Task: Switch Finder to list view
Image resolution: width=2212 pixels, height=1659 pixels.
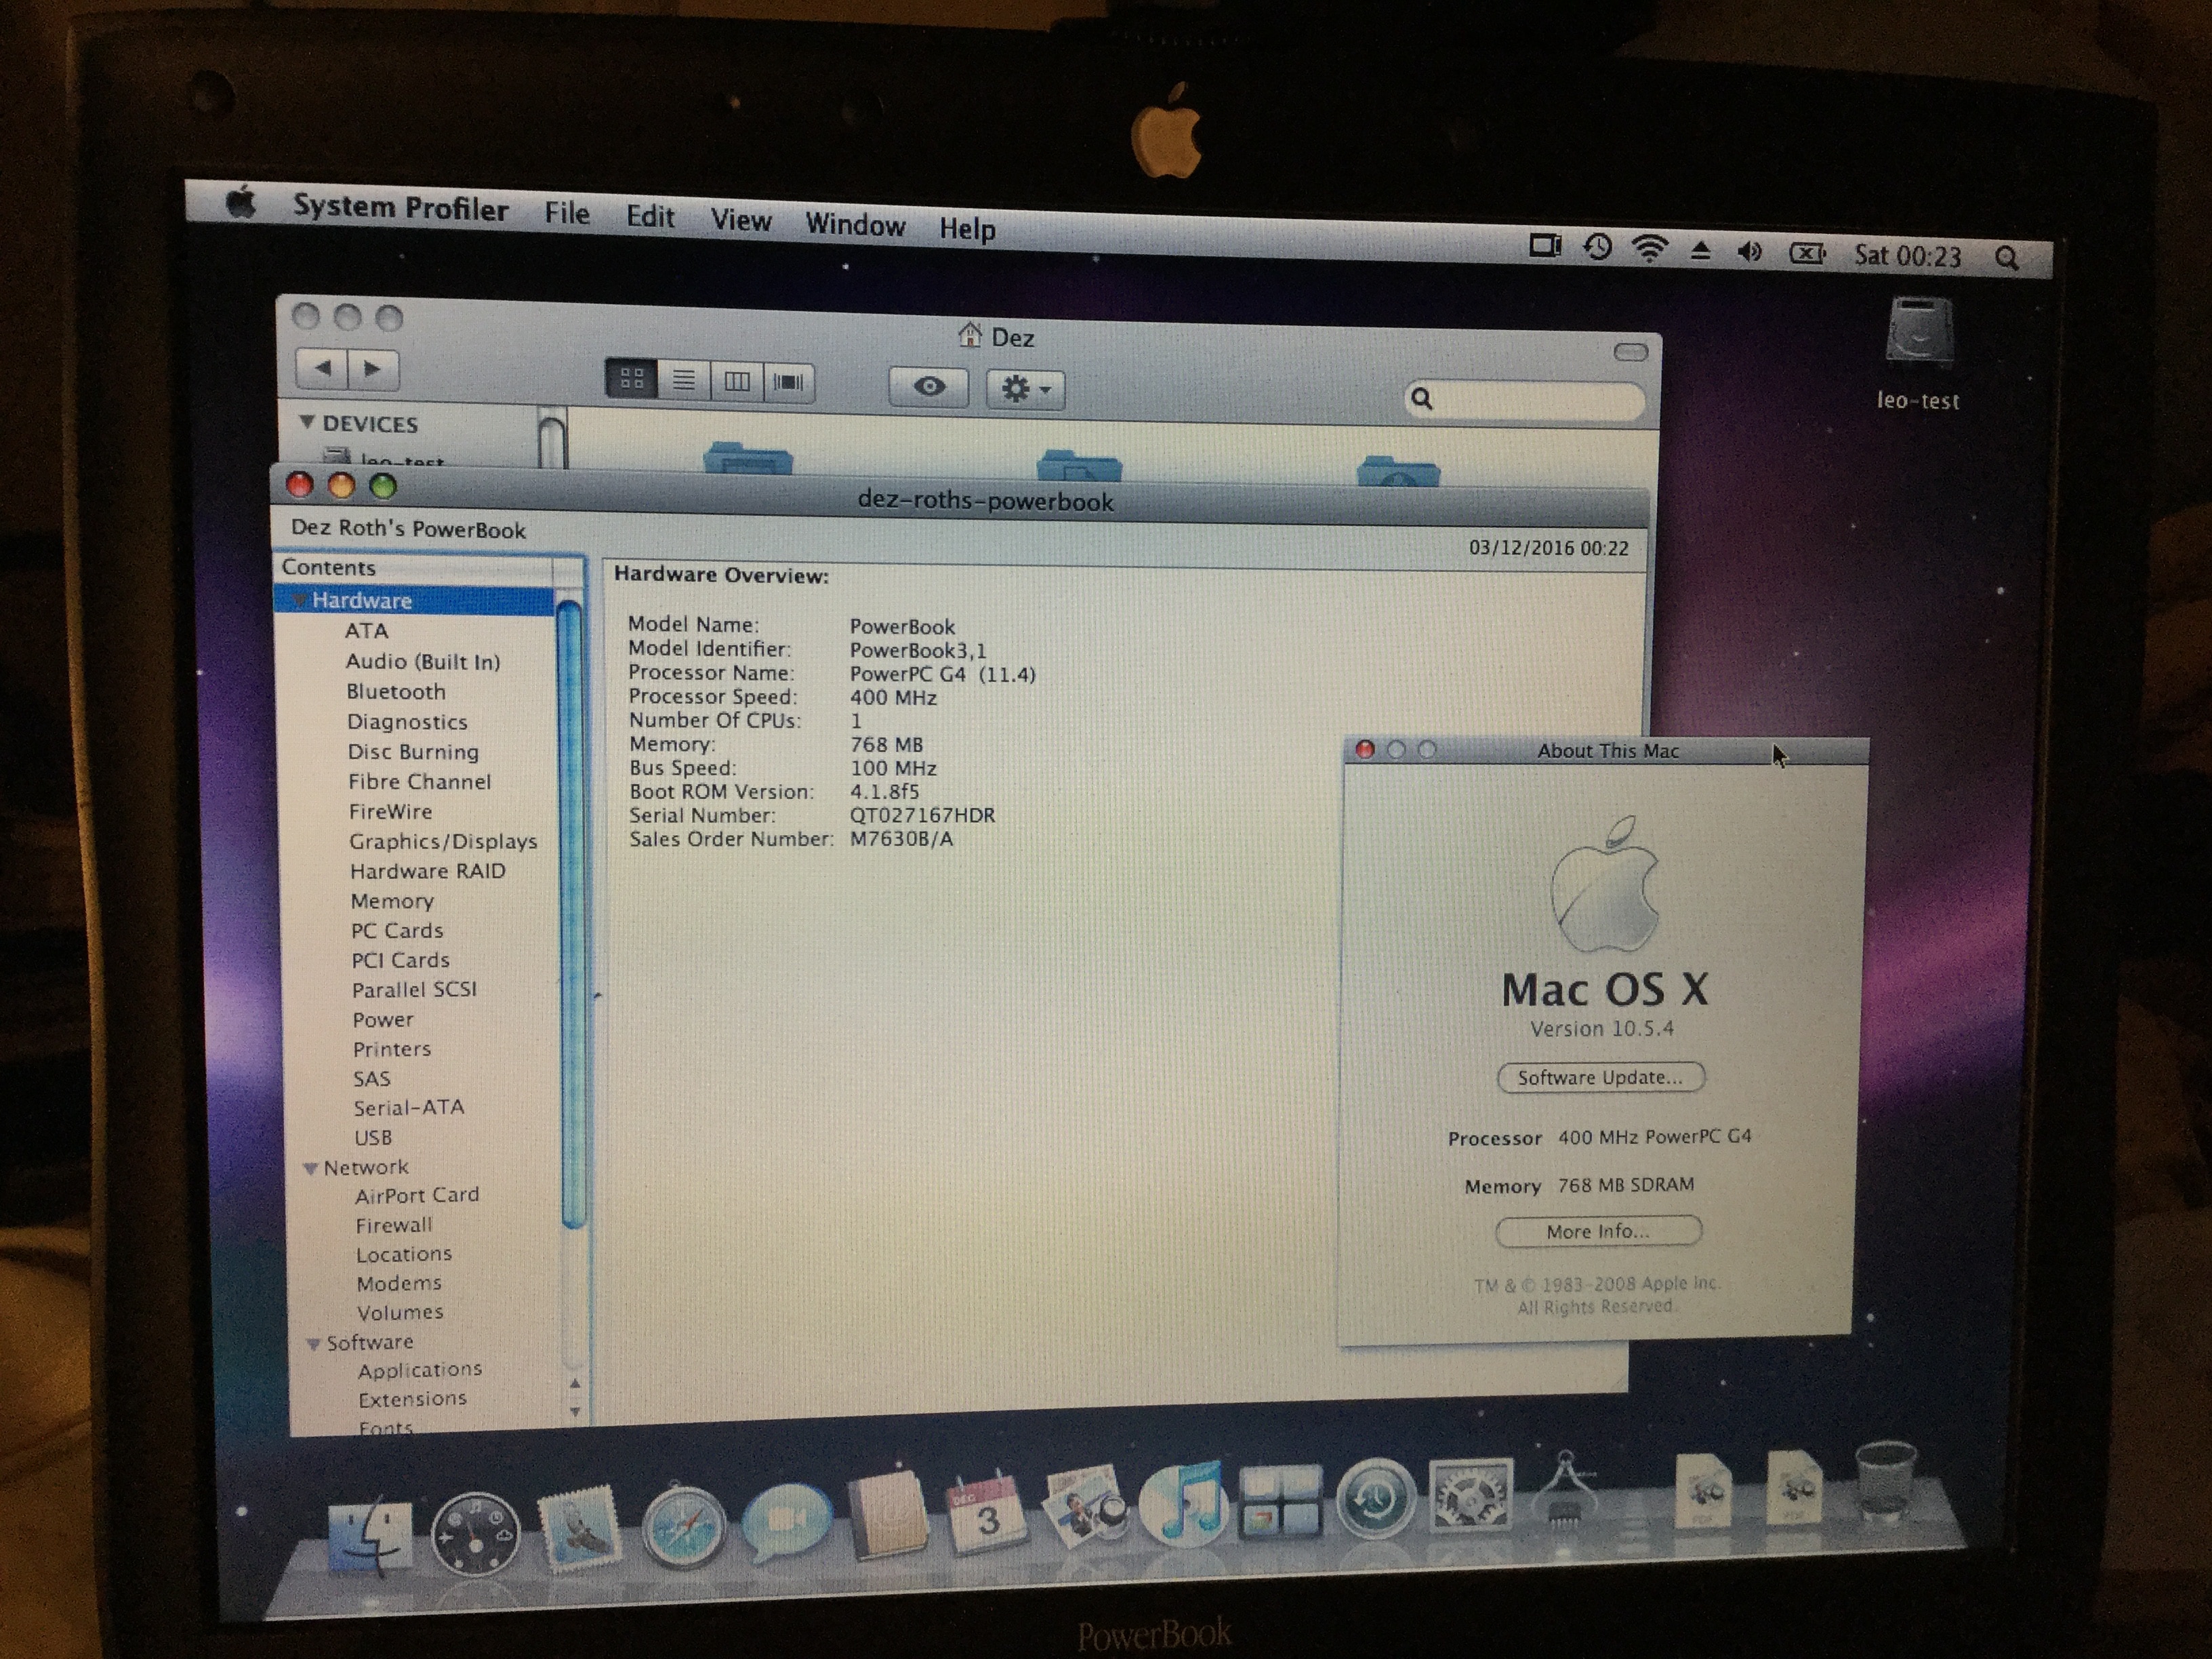Action: 684,380
